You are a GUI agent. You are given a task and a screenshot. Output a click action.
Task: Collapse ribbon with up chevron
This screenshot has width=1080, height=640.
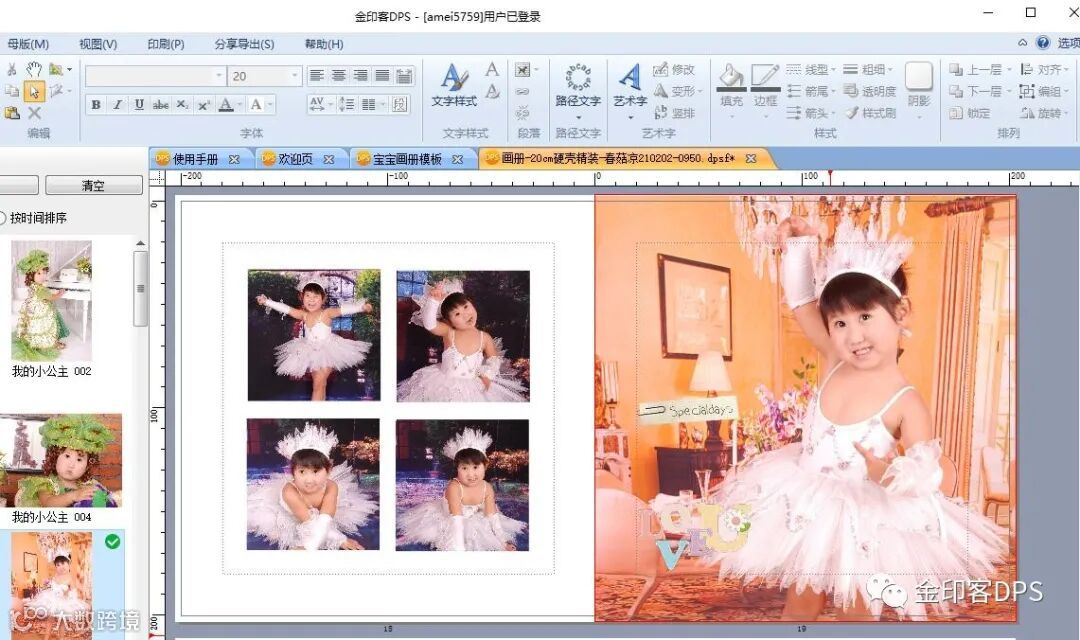(1023, 43)
